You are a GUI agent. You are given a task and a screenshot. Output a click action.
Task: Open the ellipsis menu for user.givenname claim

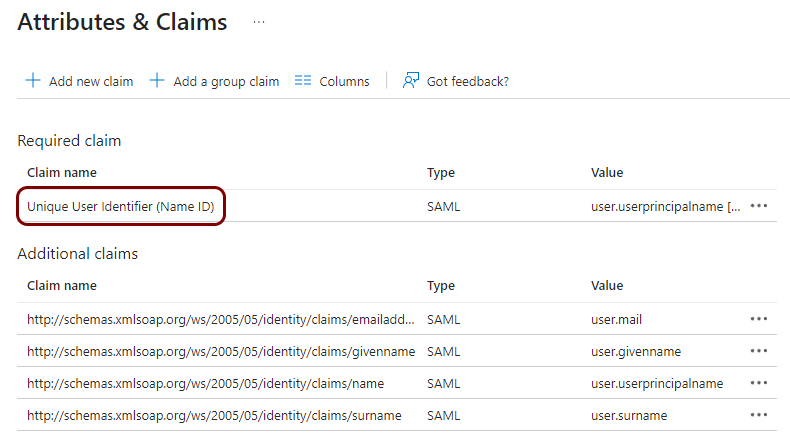click(759, 351)
